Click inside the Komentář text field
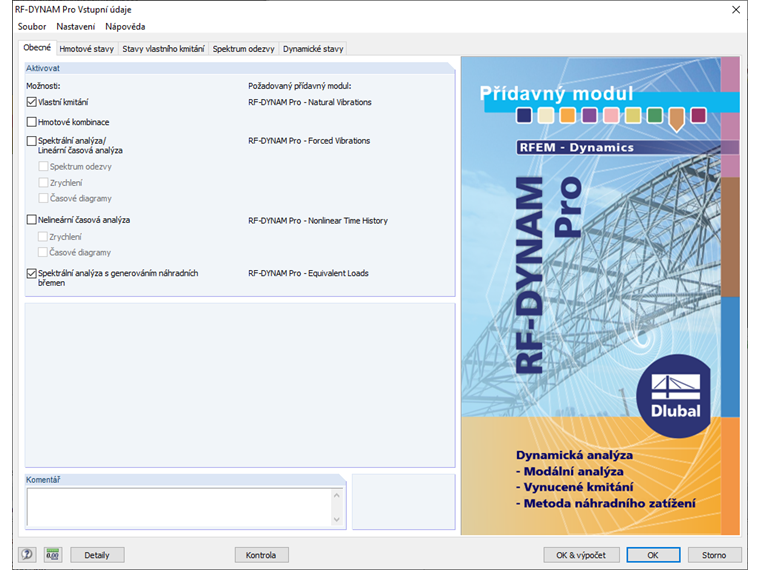Image resolution: width=760 pixels, height=570 pixels. click(x=179, y=507)
